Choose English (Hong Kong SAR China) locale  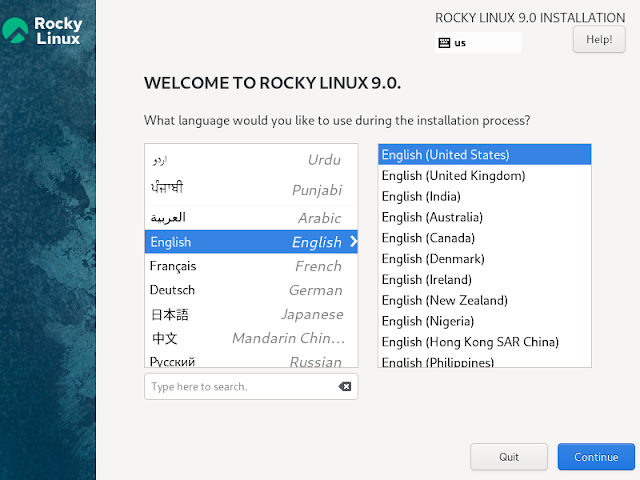(x=484, y=342)
